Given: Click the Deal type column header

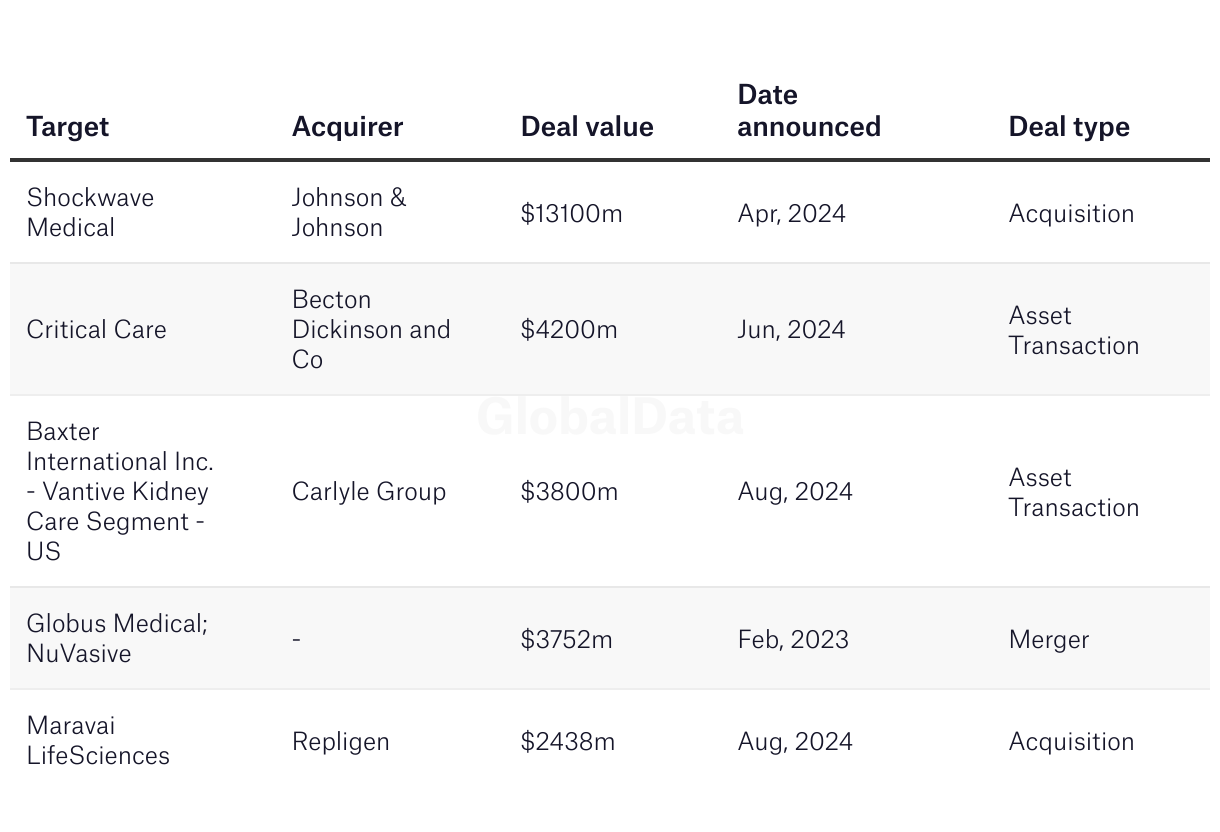Looking at the screenshot, I should click(1069, 127).
